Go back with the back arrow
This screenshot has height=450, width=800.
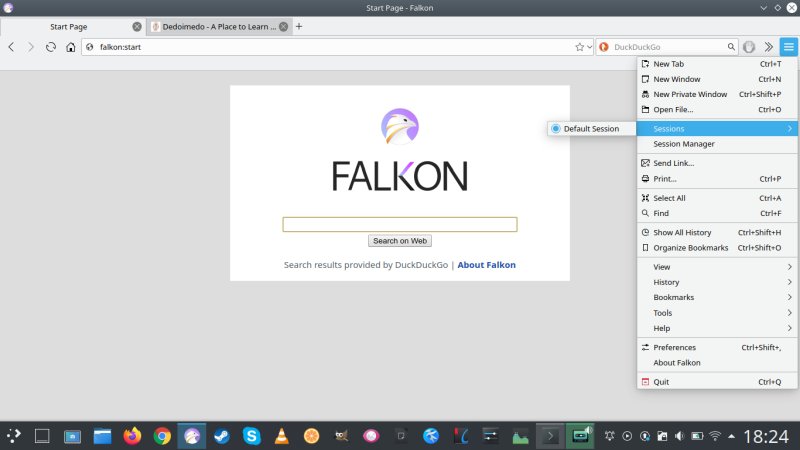click(x=11, y=47)
